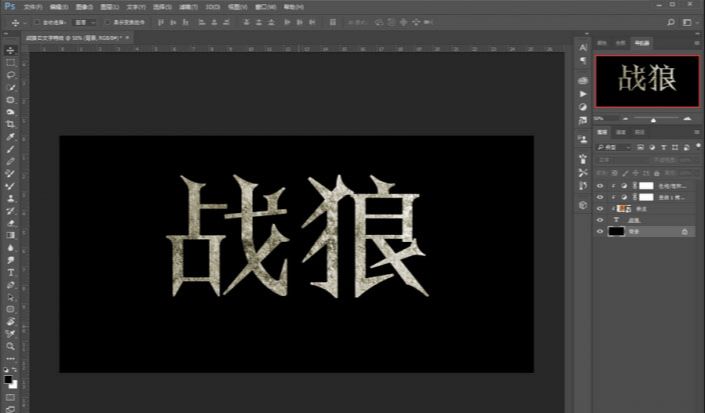
Task: Select the Horizontal Type tool
Action: tap(10, 272)
